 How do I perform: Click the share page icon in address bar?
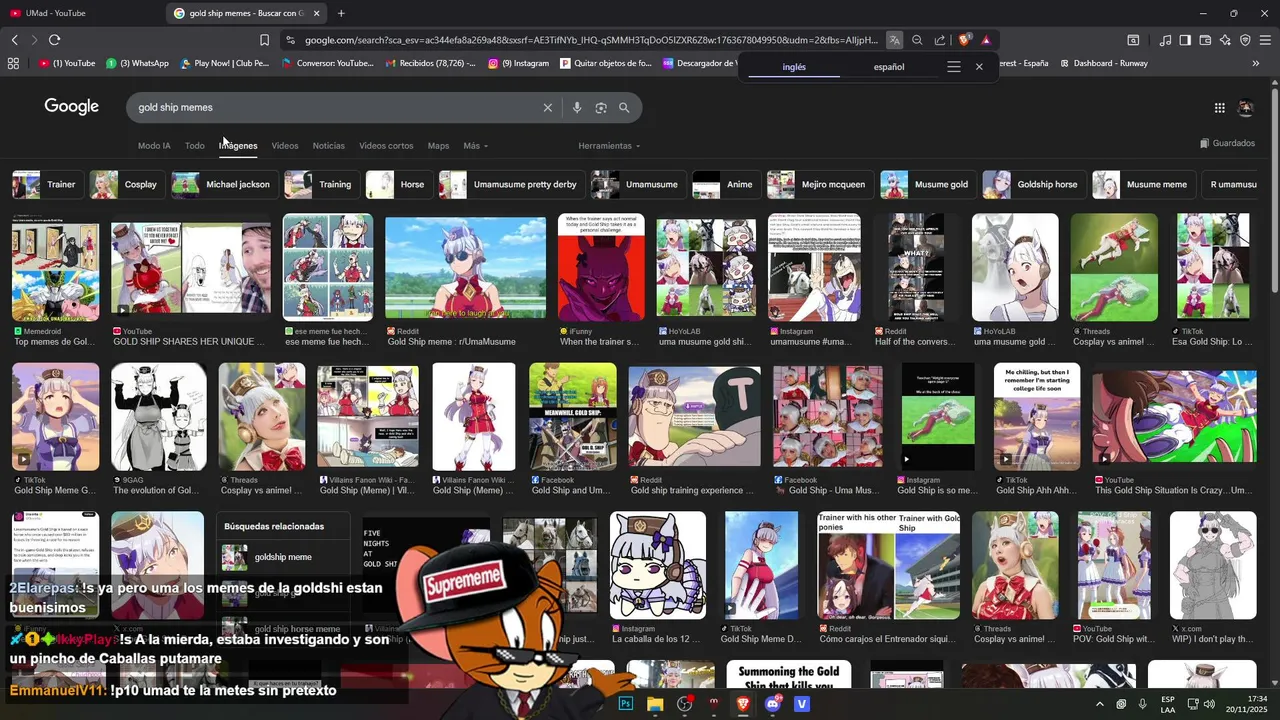(x=940, y=40)
